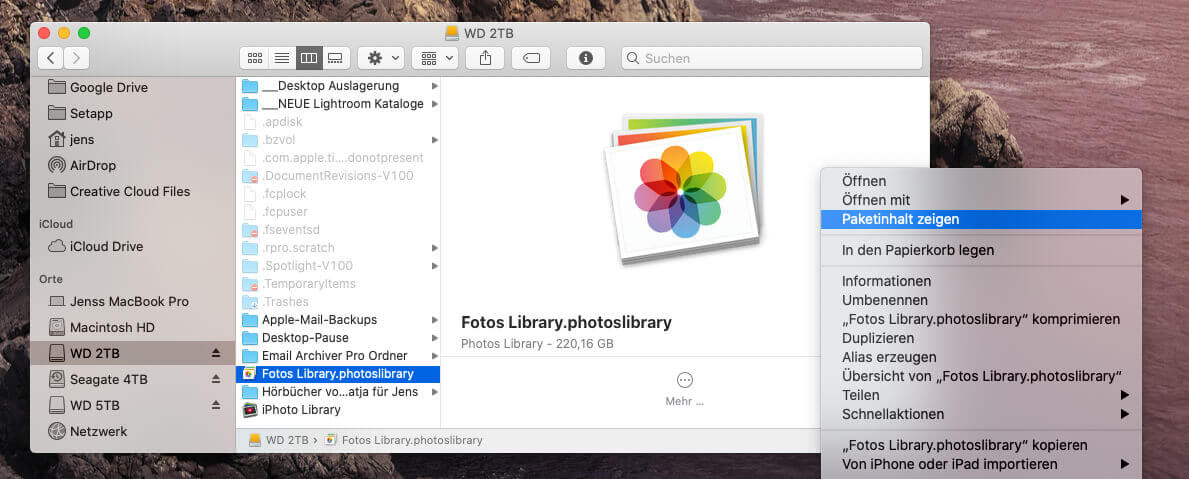Eject the WD 2TB drive
Screen dimensions: 1189x479
click(x=215, y=353)
